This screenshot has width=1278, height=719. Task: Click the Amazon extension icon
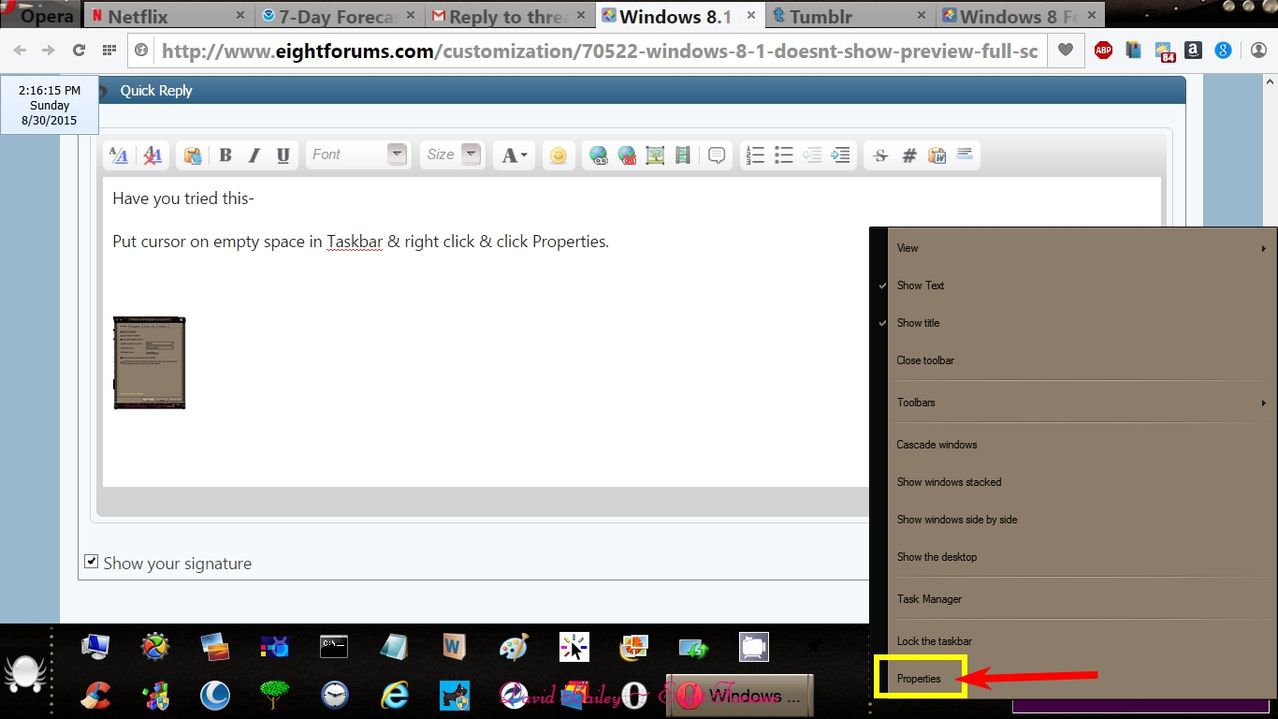coord(1193,50)
